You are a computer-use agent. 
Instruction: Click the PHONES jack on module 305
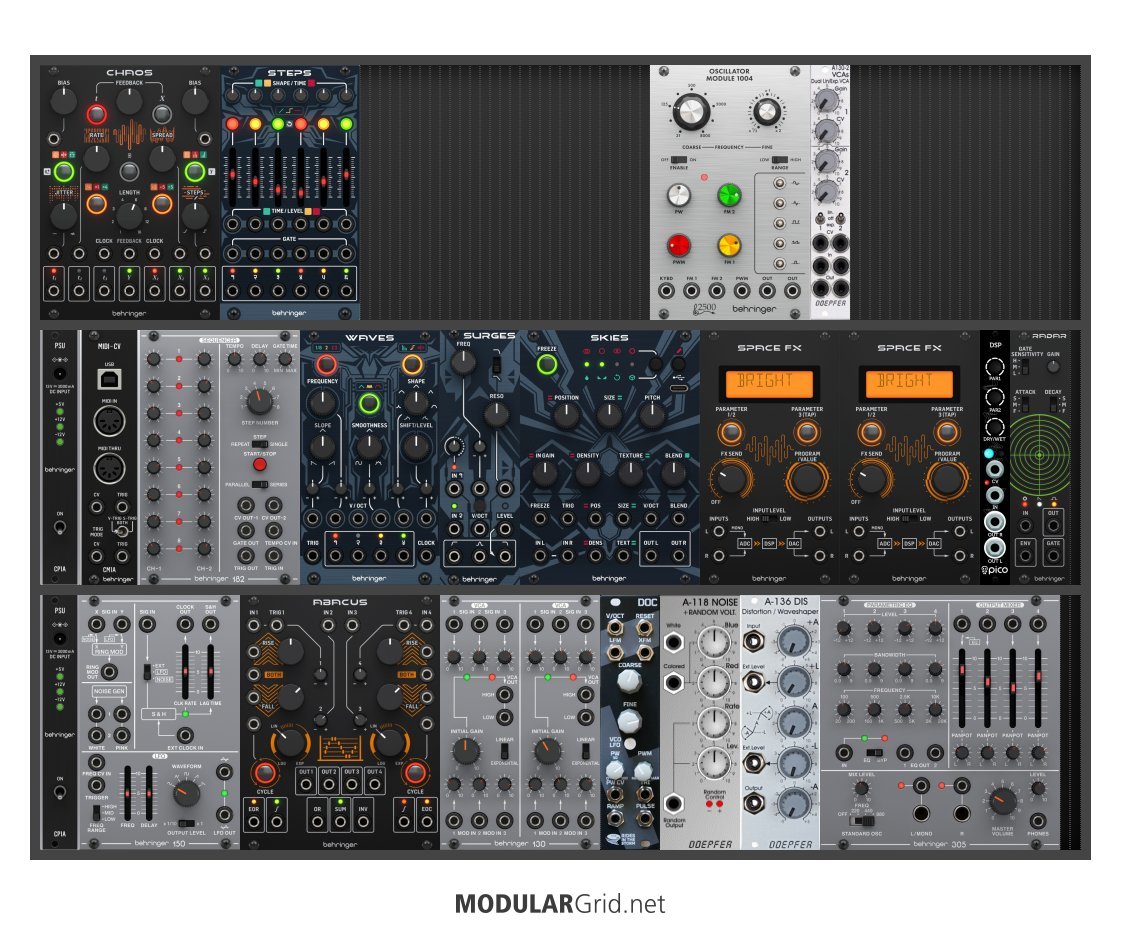(1037, 821)
